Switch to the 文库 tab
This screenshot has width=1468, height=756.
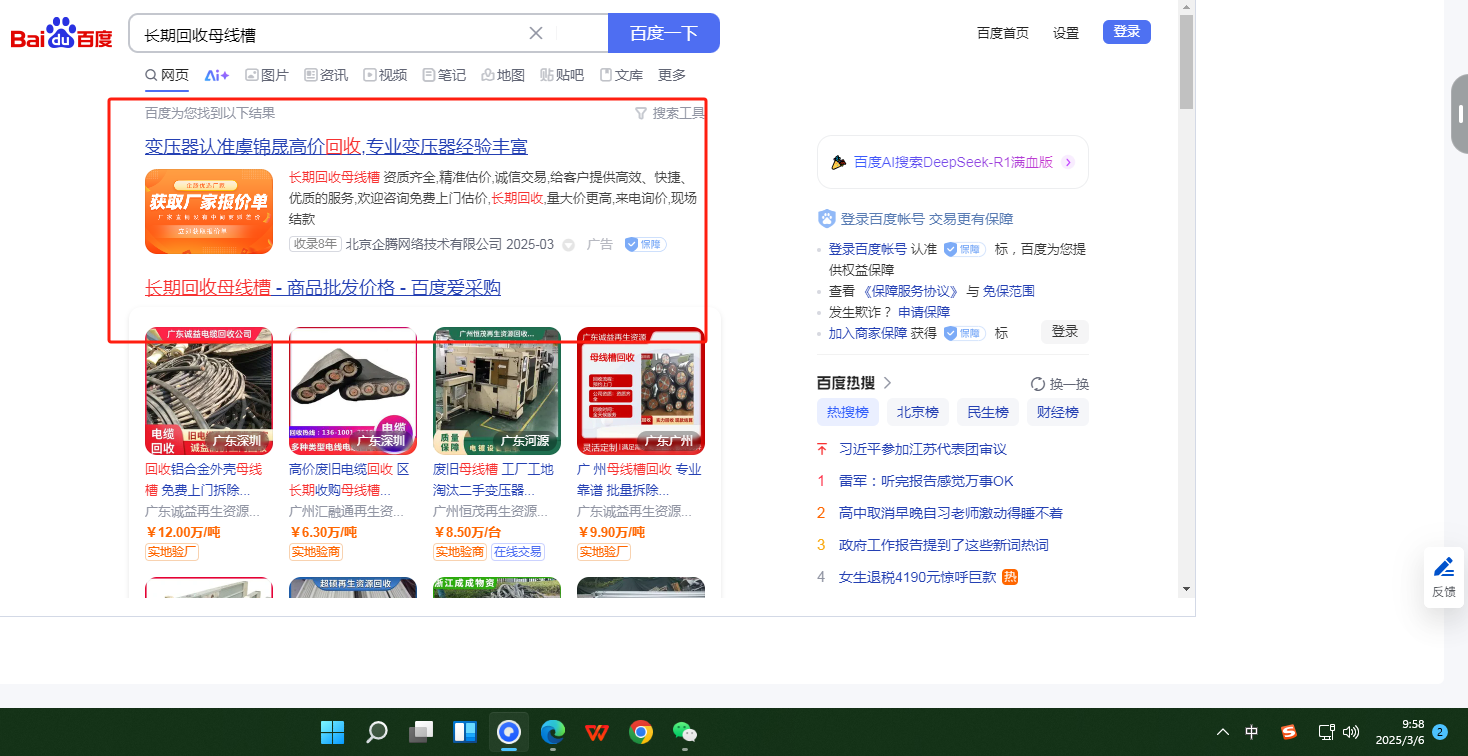(x=621, y=75)
